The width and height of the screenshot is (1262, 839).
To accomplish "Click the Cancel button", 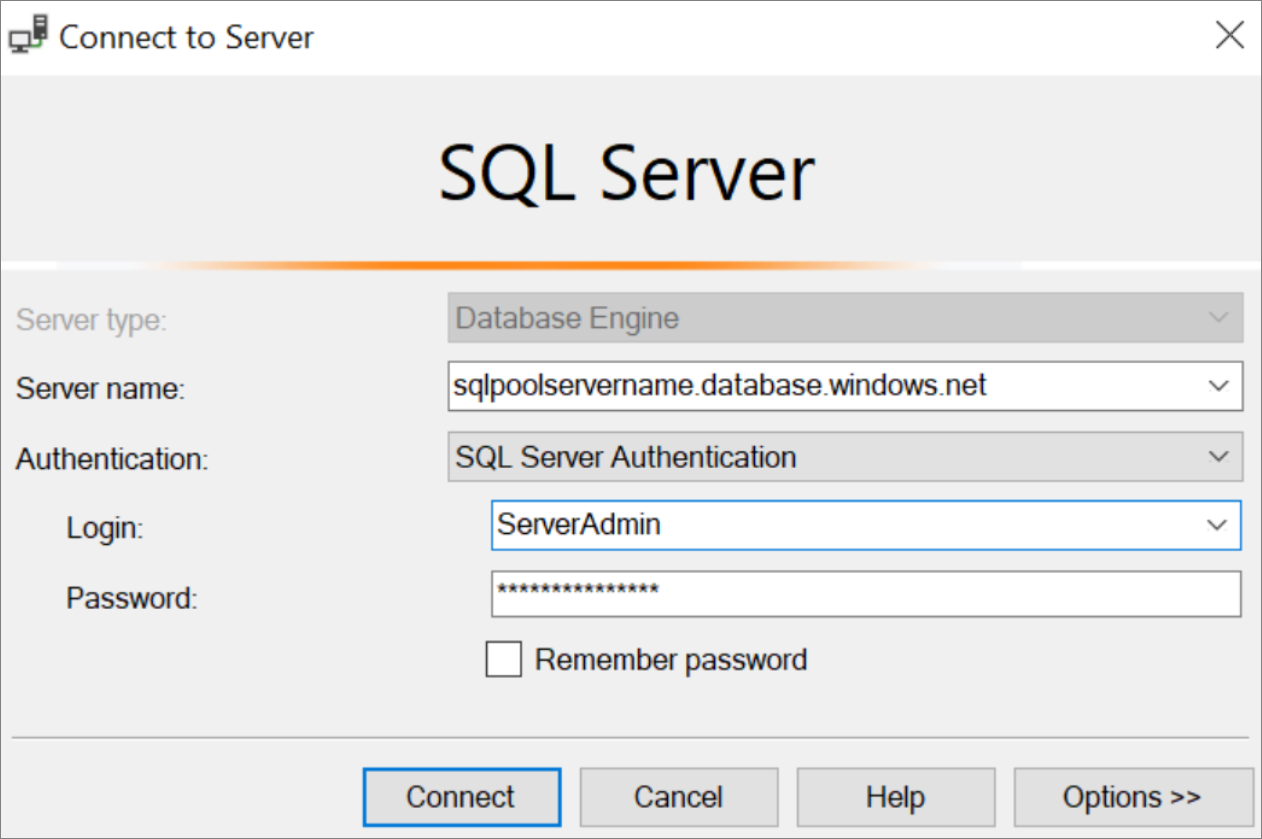I will (x=678, y=796).
